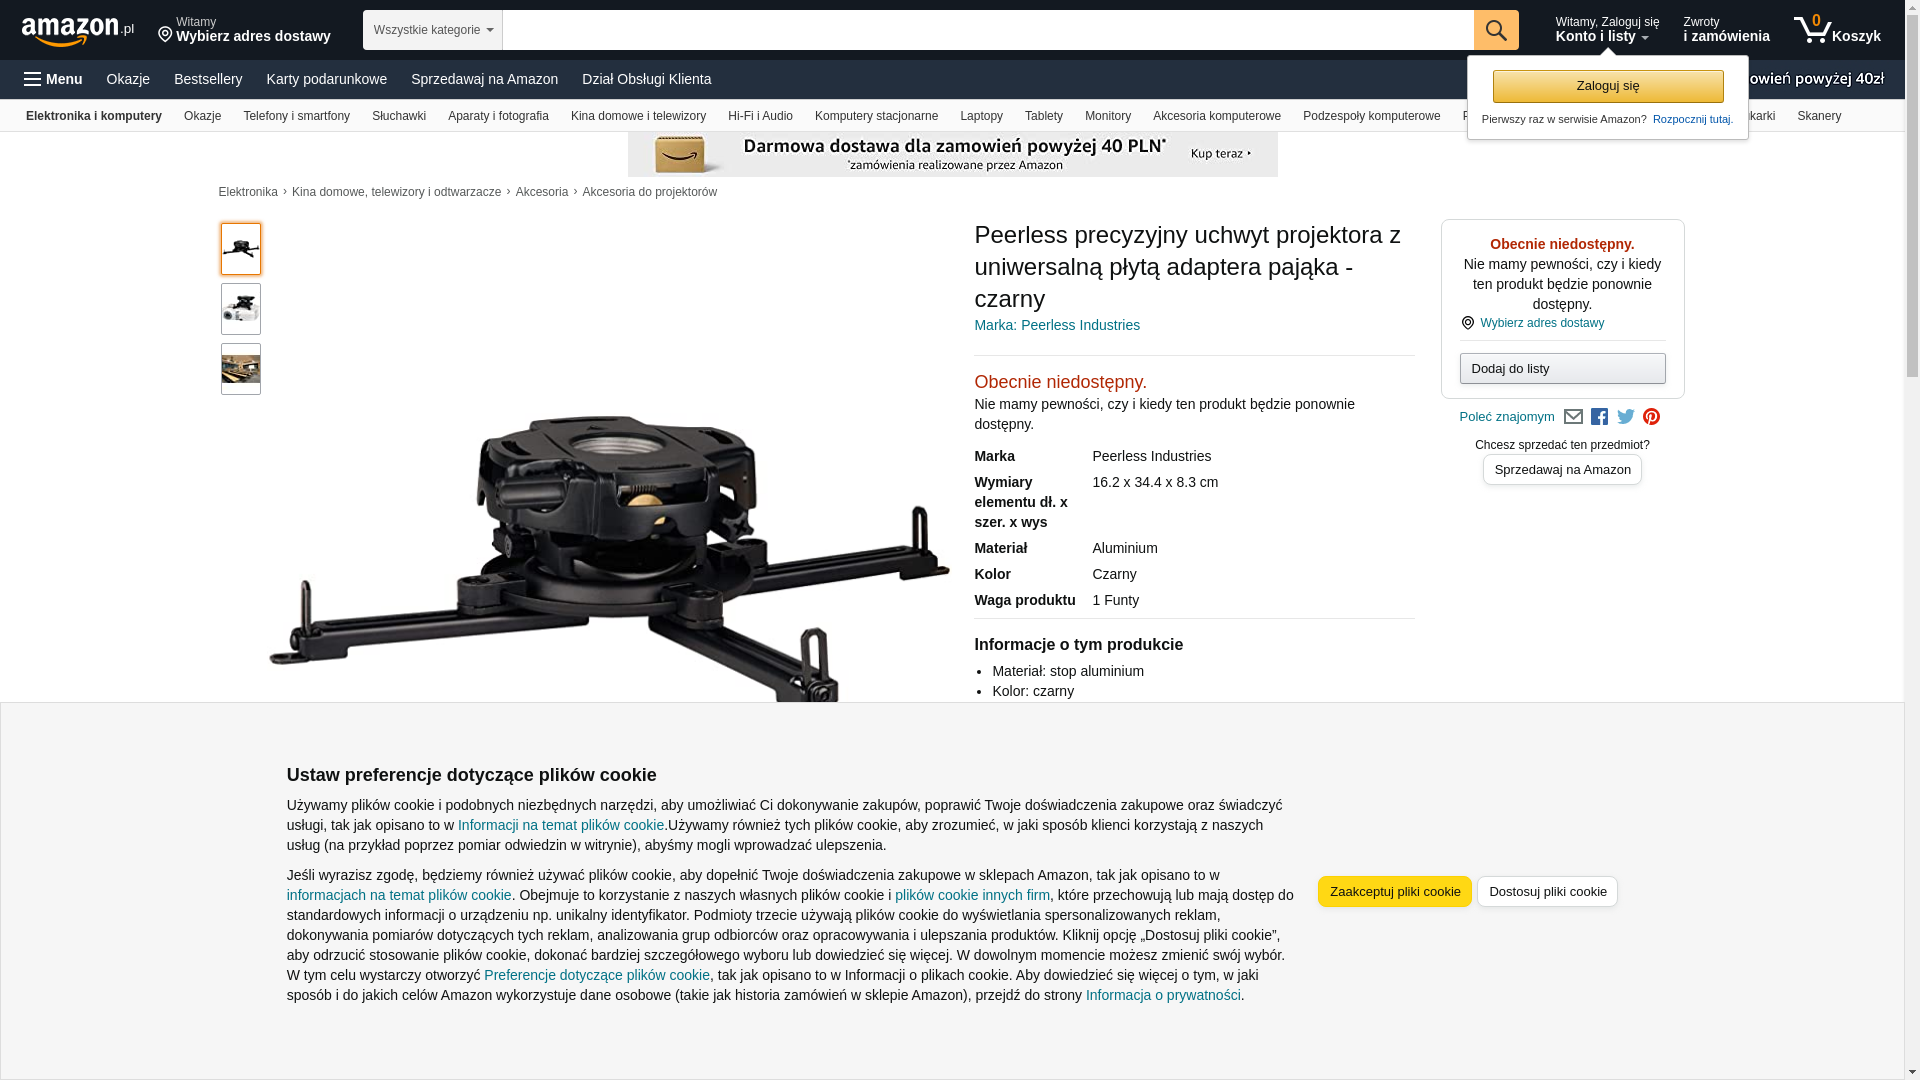Select third product thumbnail image
Screen dimensions: 1920x1080
[241, 369]
